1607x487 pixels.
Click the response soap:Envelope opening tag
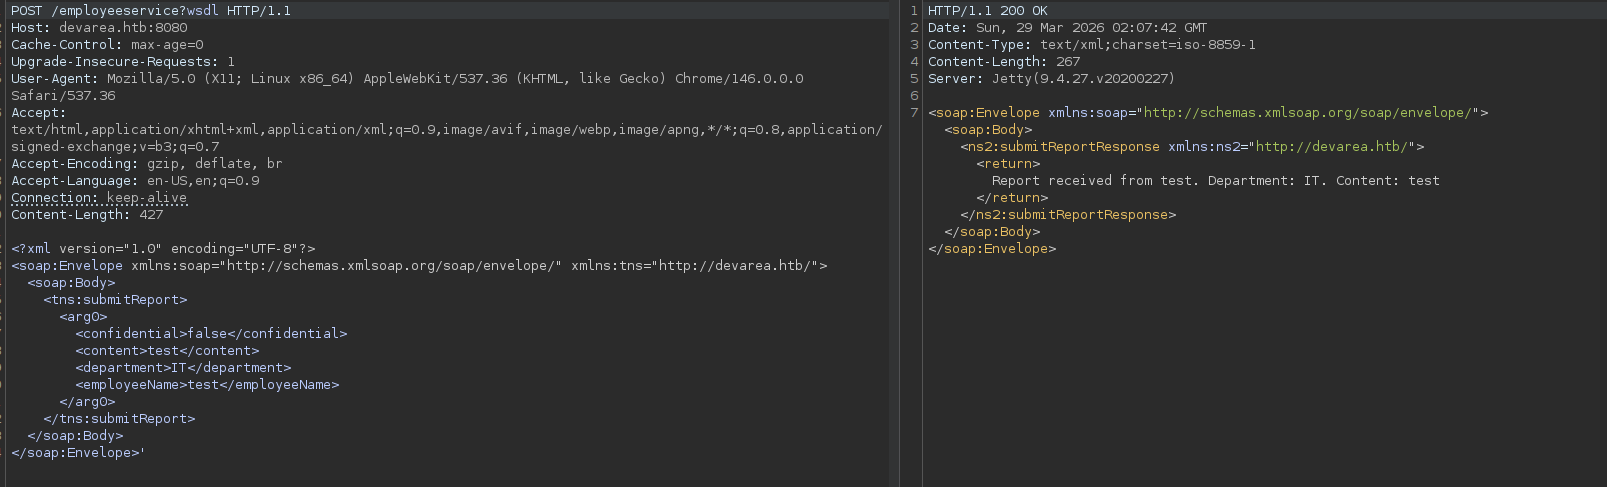[x=1208, y=113]
